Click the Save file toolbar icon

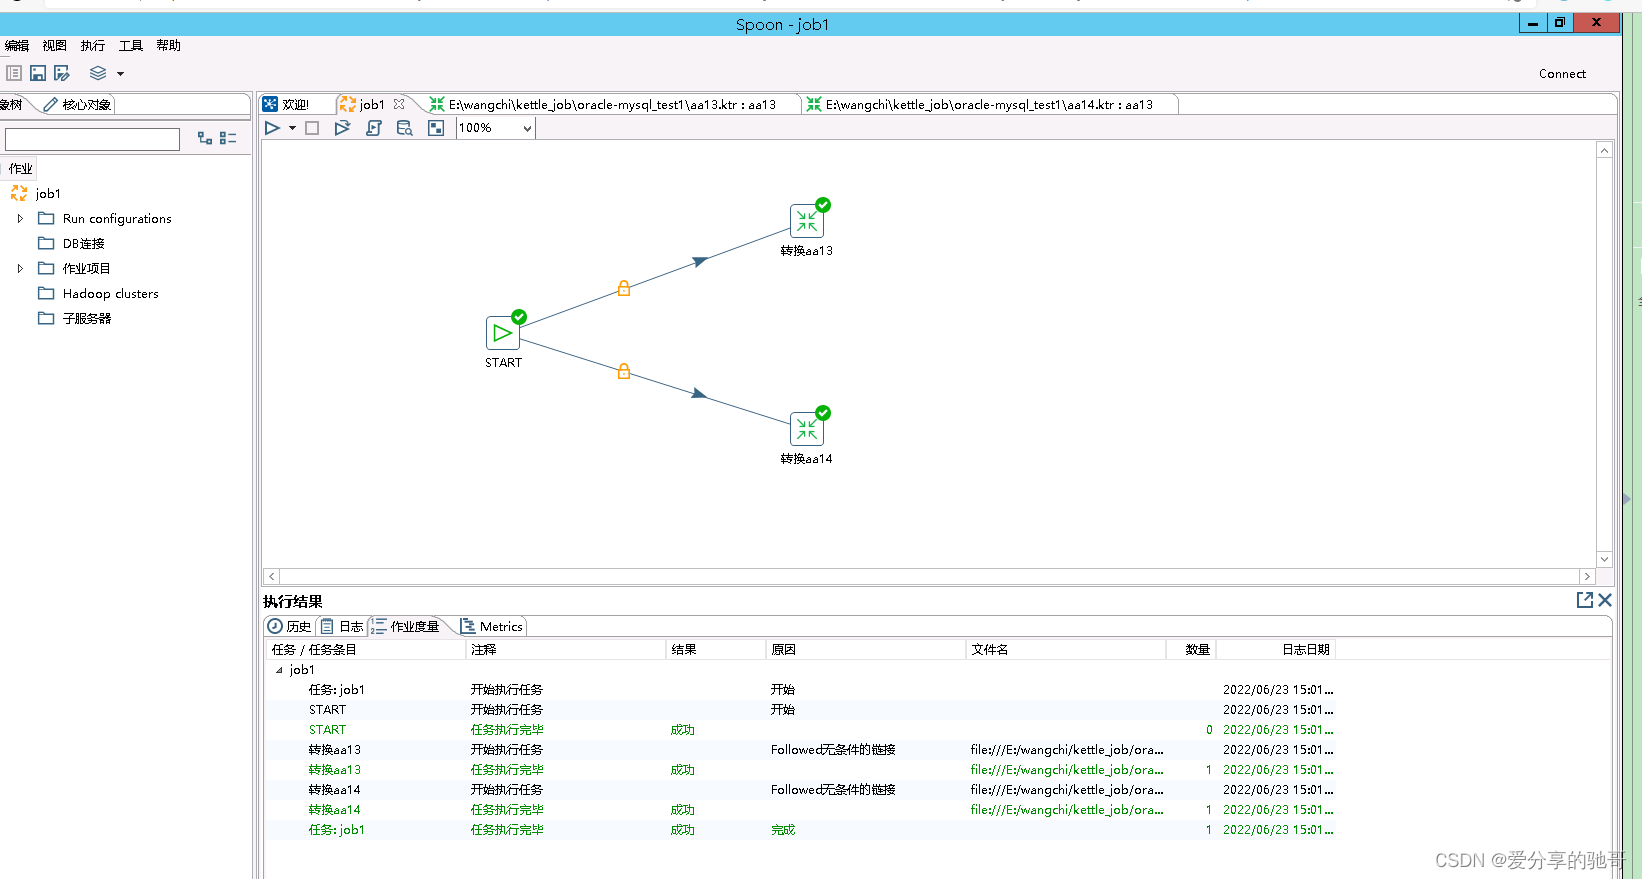tap(38, 73)
